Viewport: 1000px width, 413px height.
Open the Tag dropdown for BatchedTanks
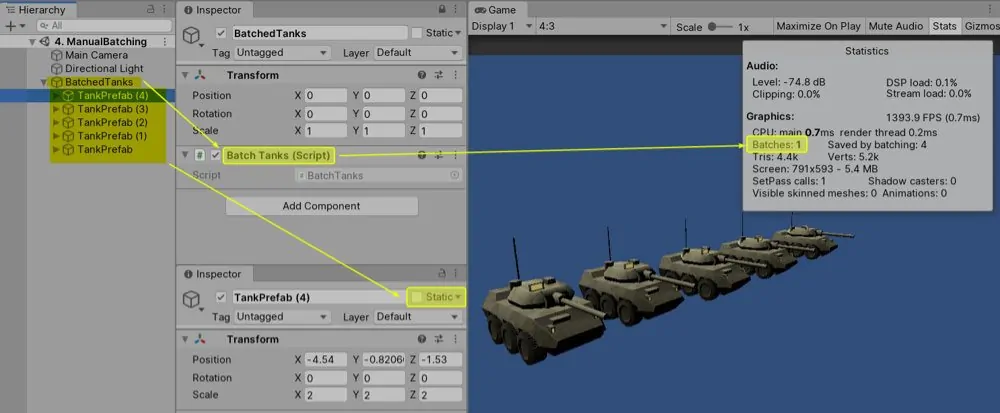tap(280, 52)
